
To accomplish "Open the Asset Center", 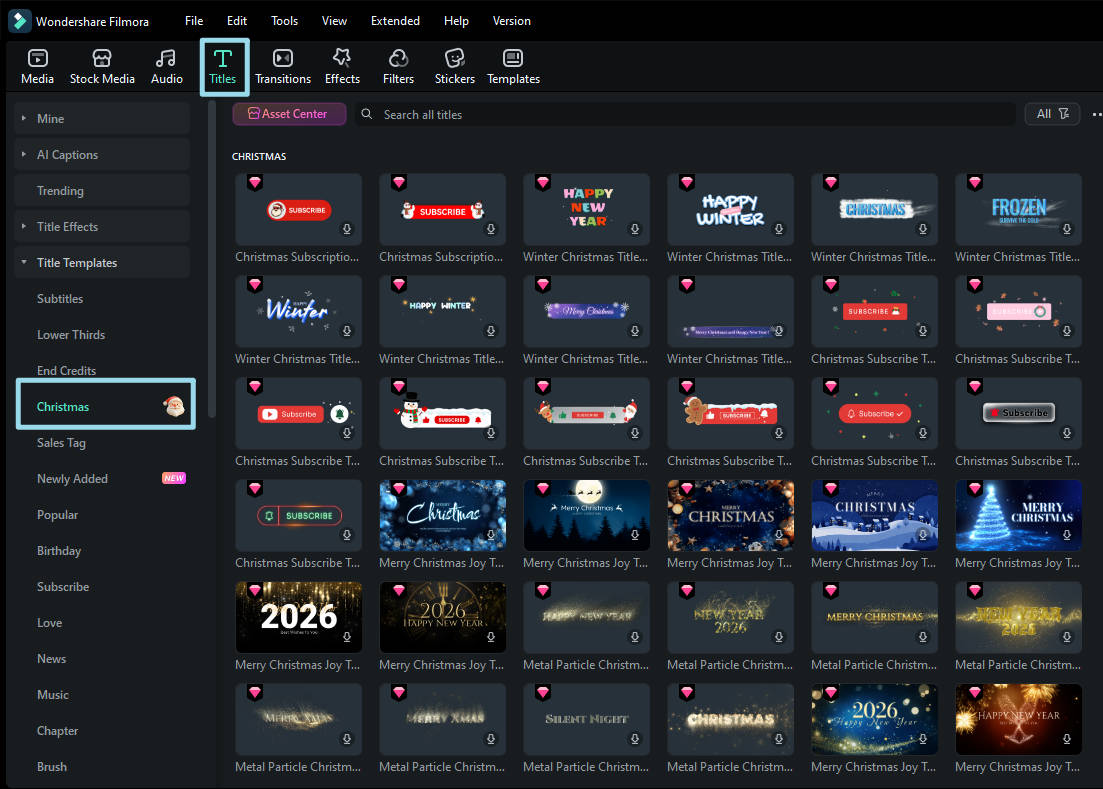I will click(x=289, y=114).
